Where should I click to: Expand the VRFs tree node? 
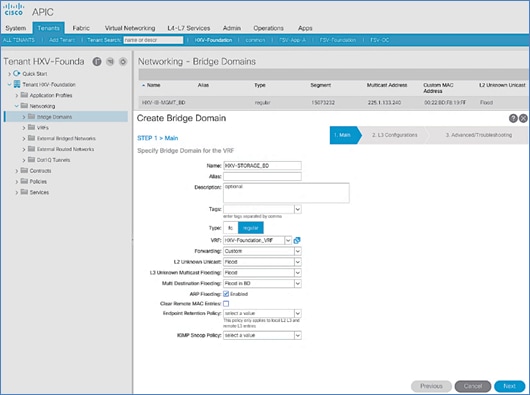tap(24, 128)
